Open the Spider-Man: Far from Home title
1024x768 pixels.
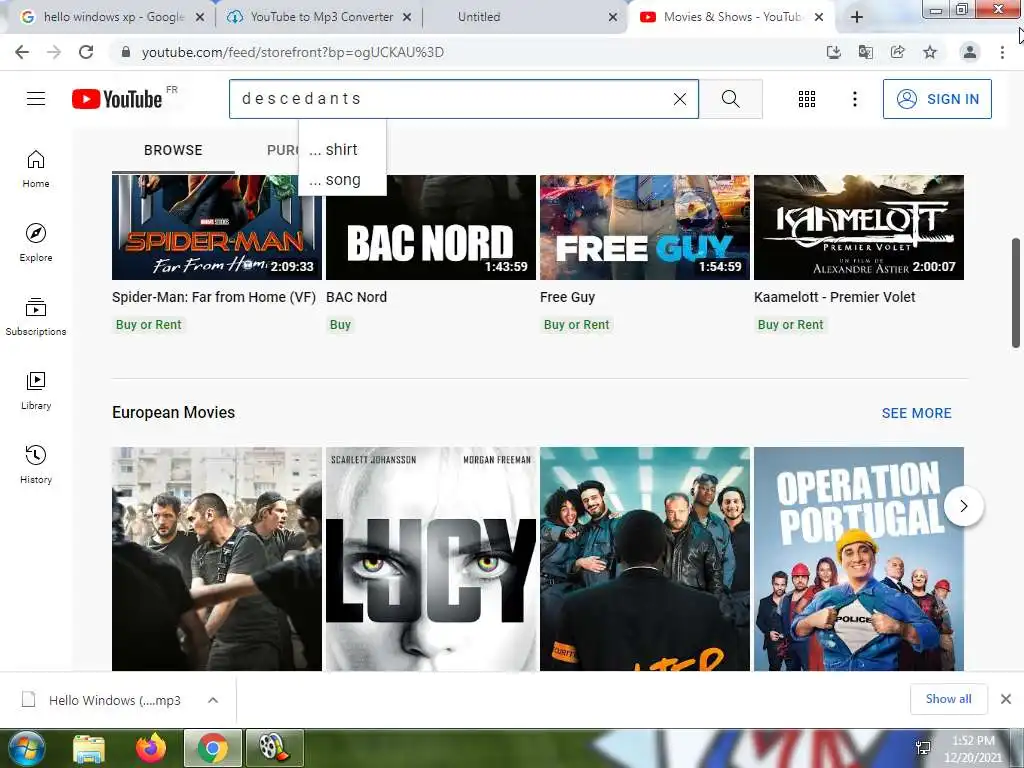(214, 297)
